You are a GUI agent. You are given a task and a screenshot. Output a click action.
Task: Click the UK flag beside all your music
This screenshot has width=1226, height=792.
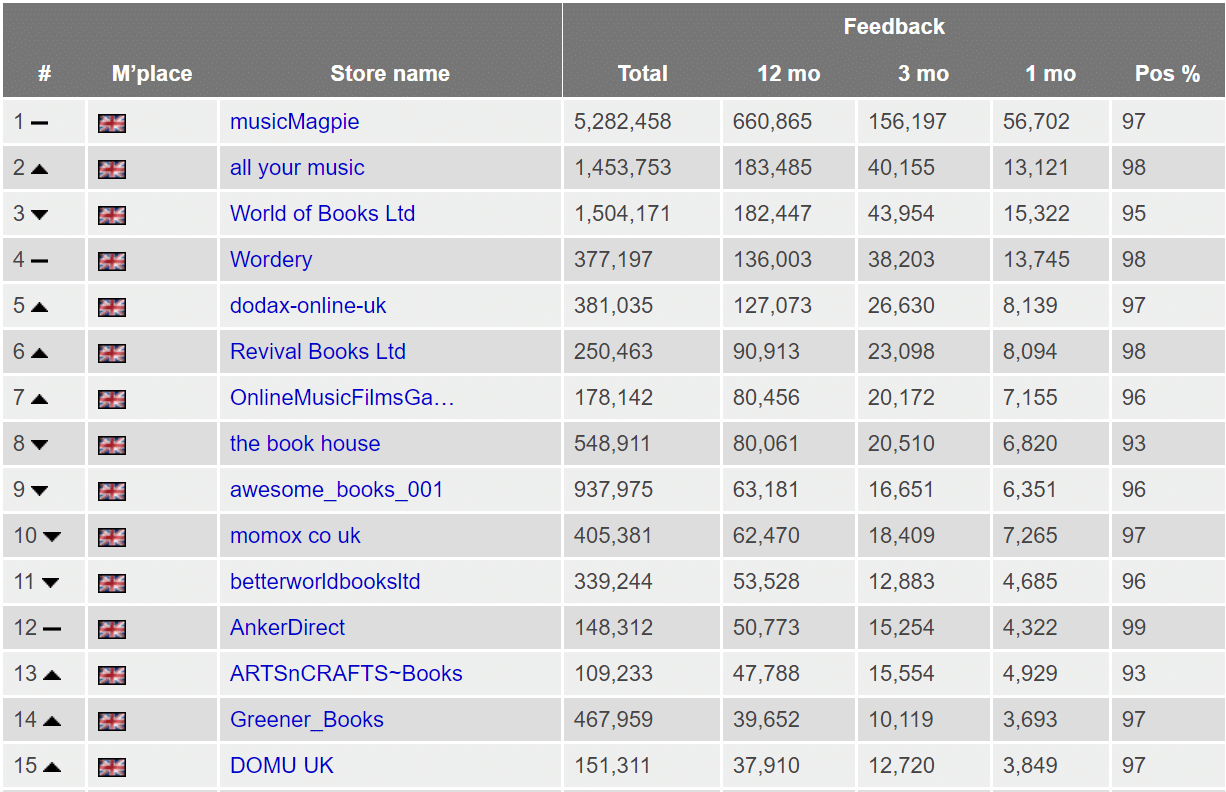pyautogui.click(x=112, y=169)
